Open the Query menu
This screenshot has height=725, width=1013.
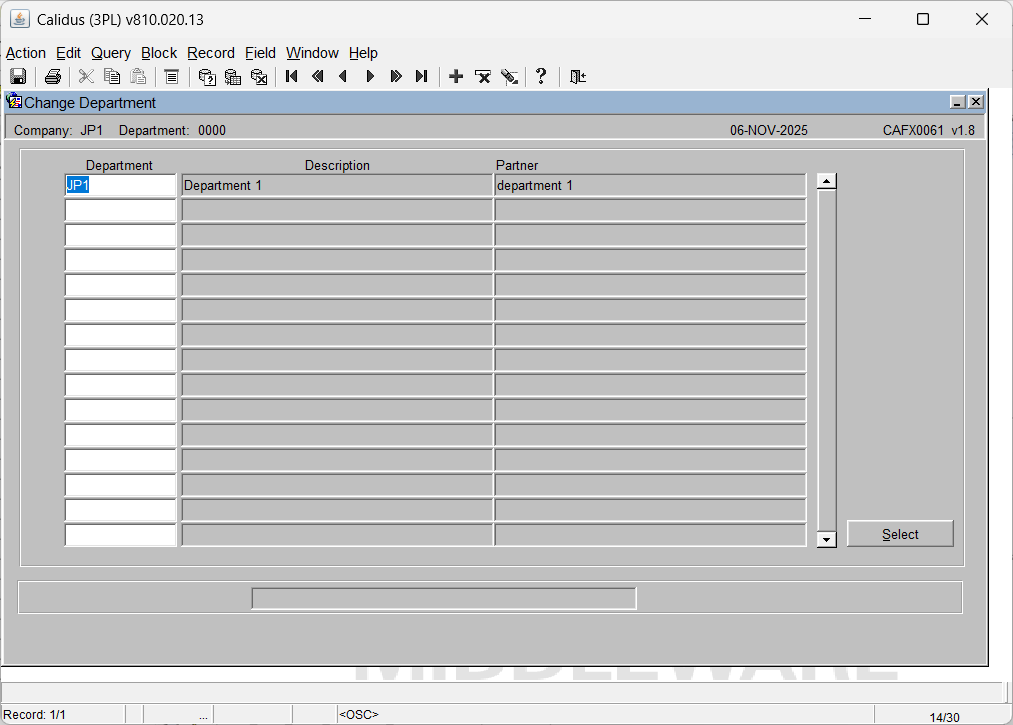pos(110,53)
